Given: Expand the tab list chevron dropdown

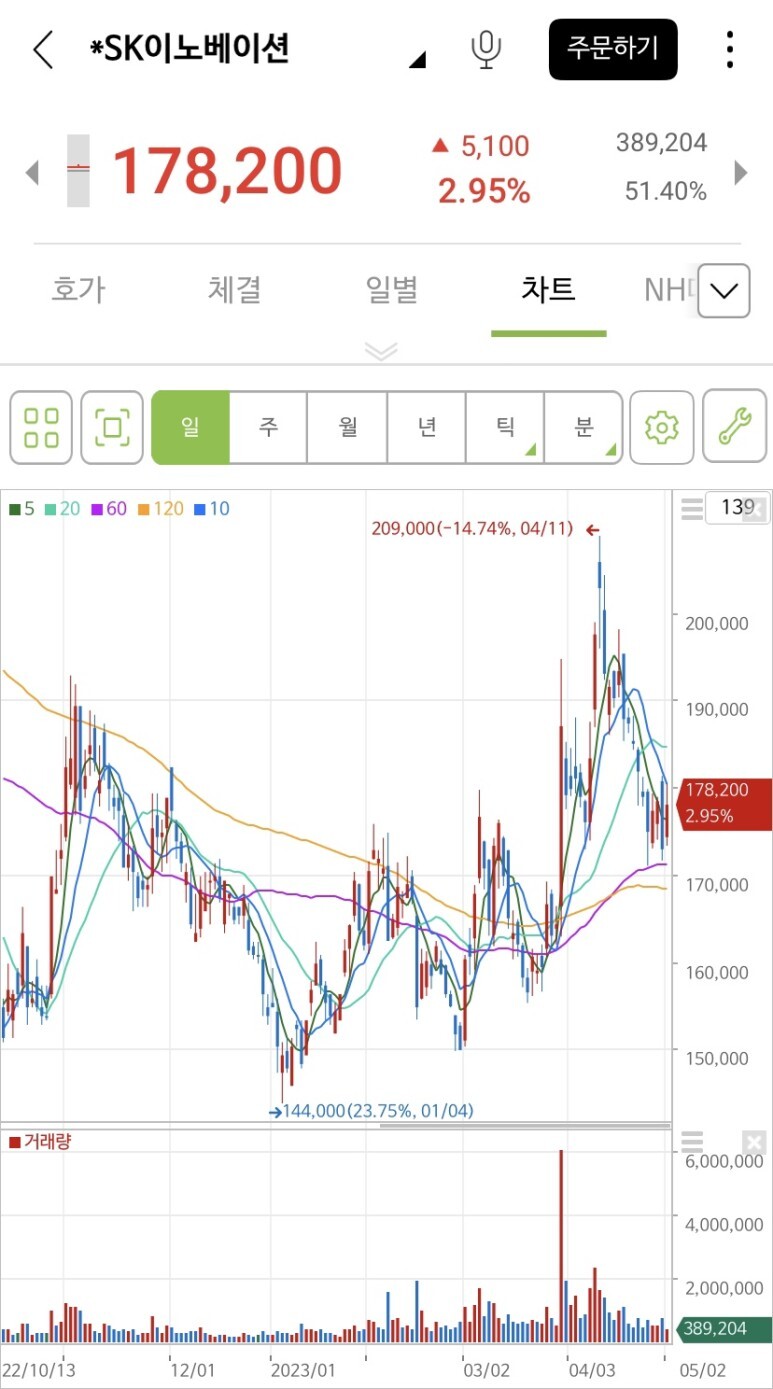Looking at the screenshot, I should click(723, 291).
